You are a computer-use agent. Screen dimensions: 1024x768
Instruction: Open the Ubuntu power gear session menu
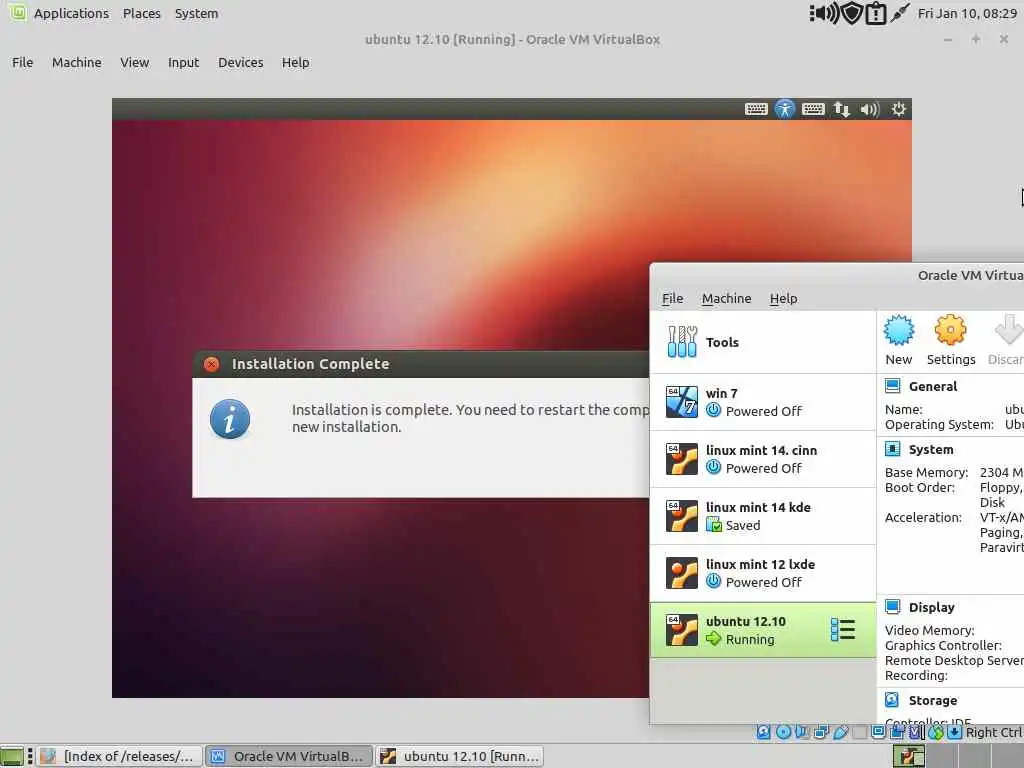tap(899, 109)
